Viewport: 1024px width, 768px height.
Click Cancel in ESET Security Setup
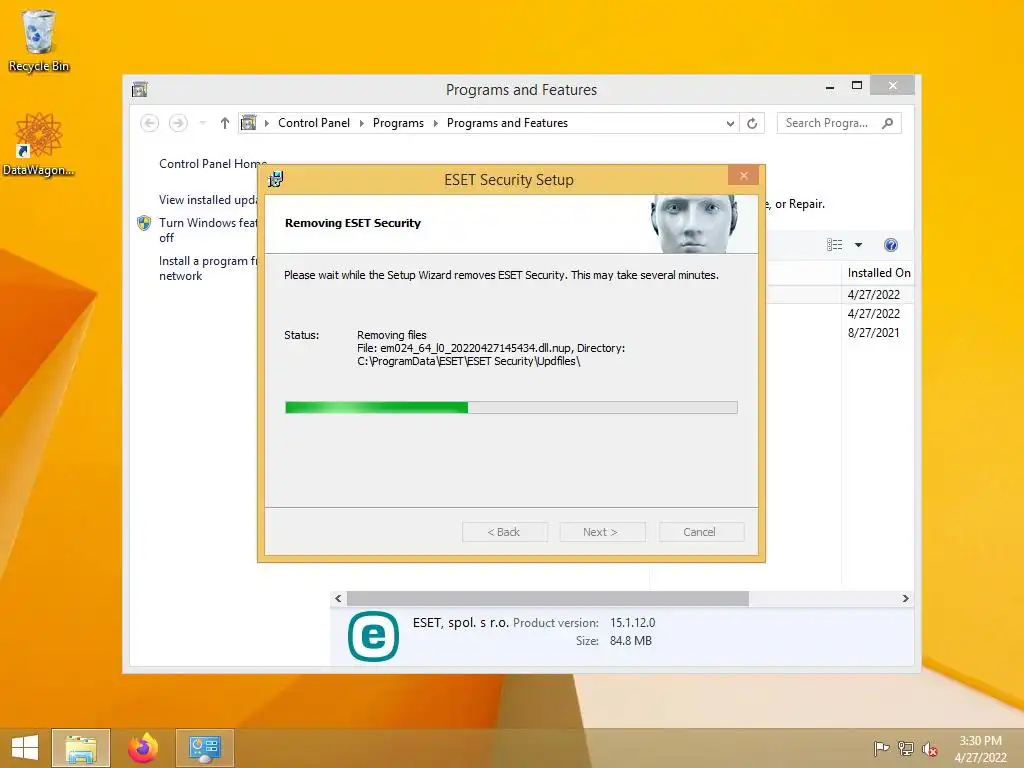tap(701, 532)
